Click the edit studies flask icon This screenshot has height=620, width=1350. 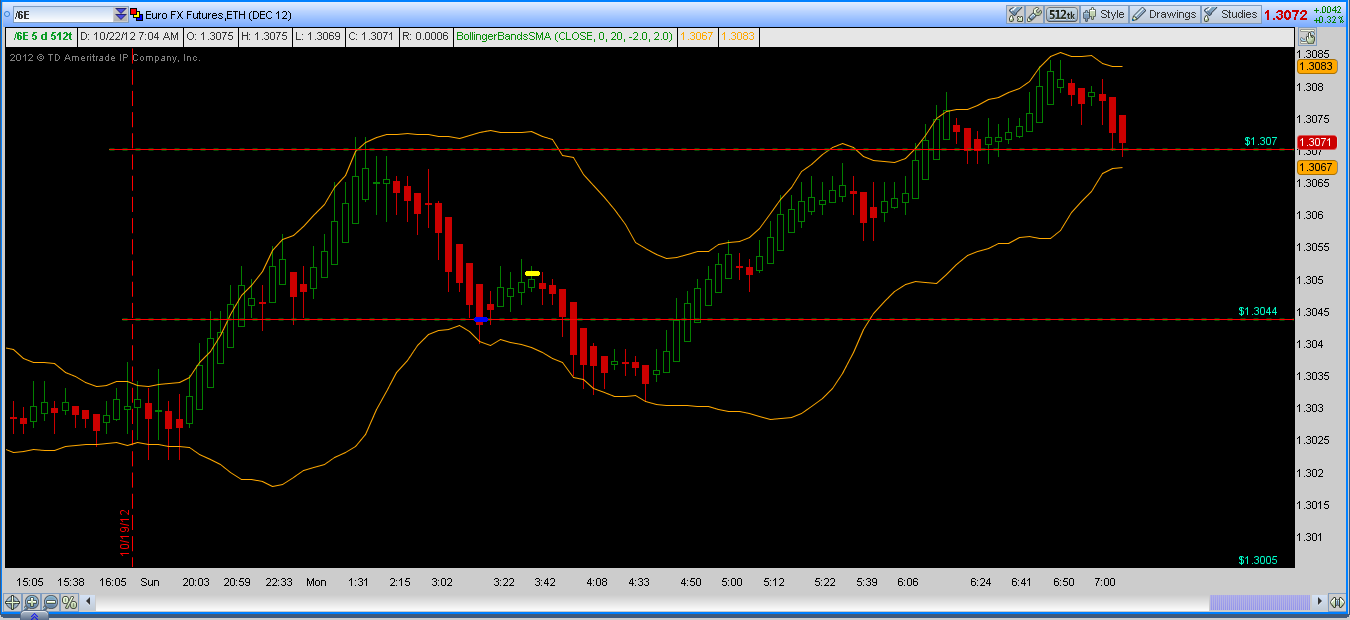coord(1016,14)
